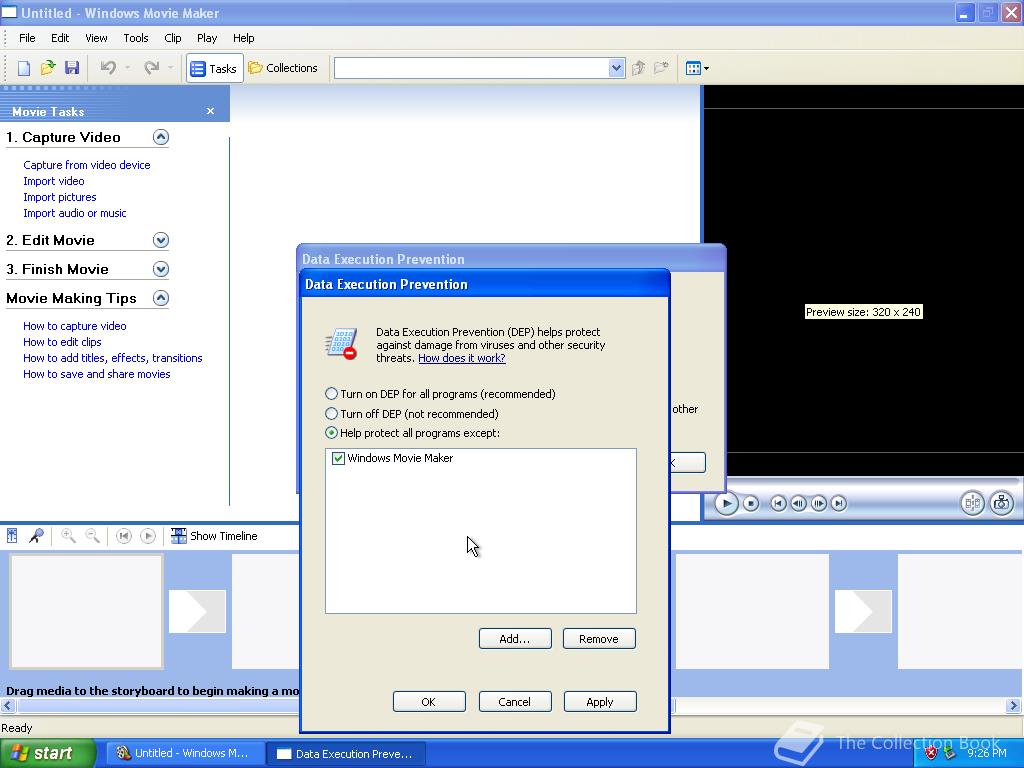Open the Views dropdown icon
Image resolution: width=1024 pixels, height=768 pixels.
coord(697,68)
